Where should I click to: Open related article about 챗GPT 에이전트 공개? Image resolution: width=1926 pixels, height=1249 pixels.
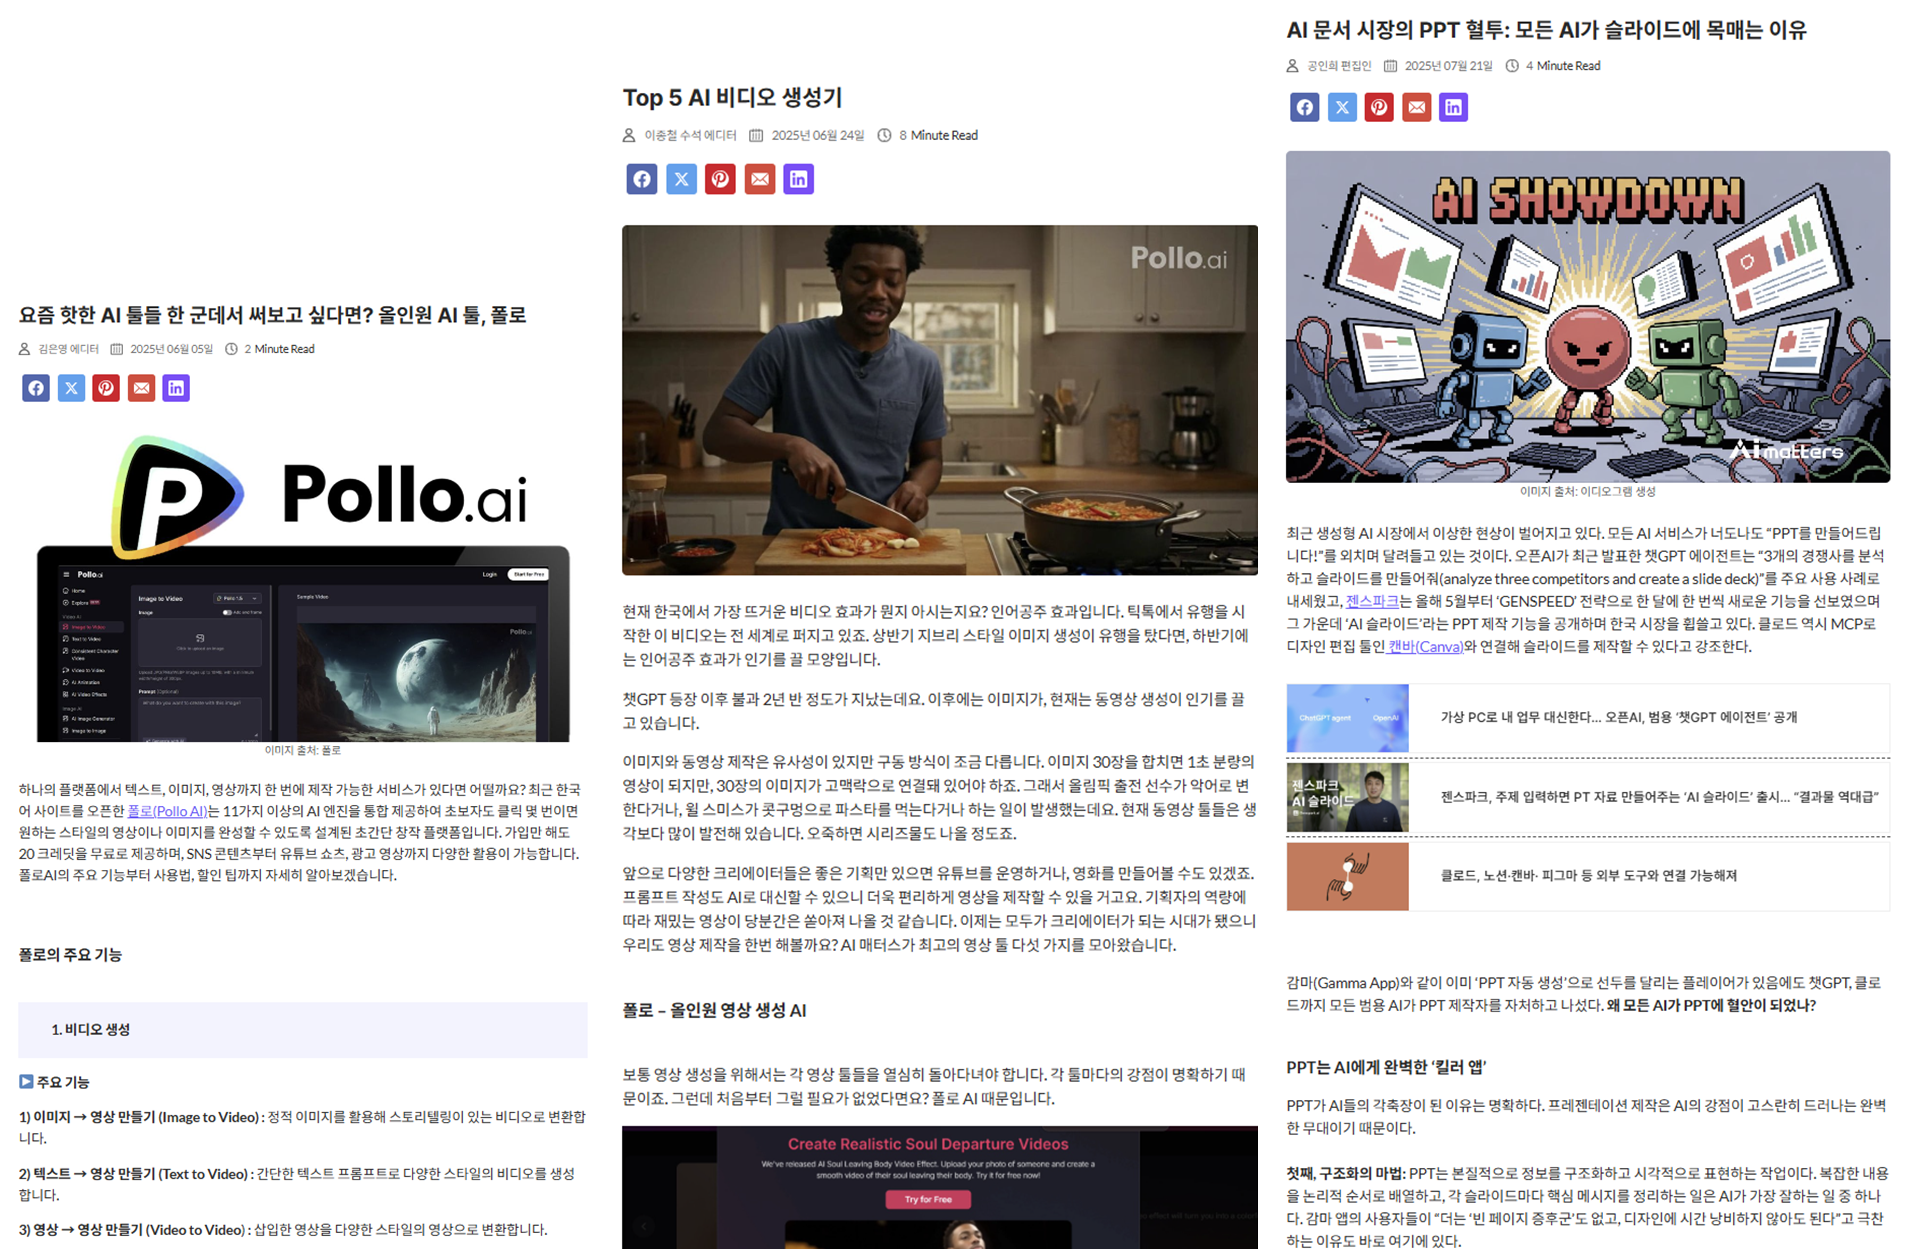[x=1618, y=717]
